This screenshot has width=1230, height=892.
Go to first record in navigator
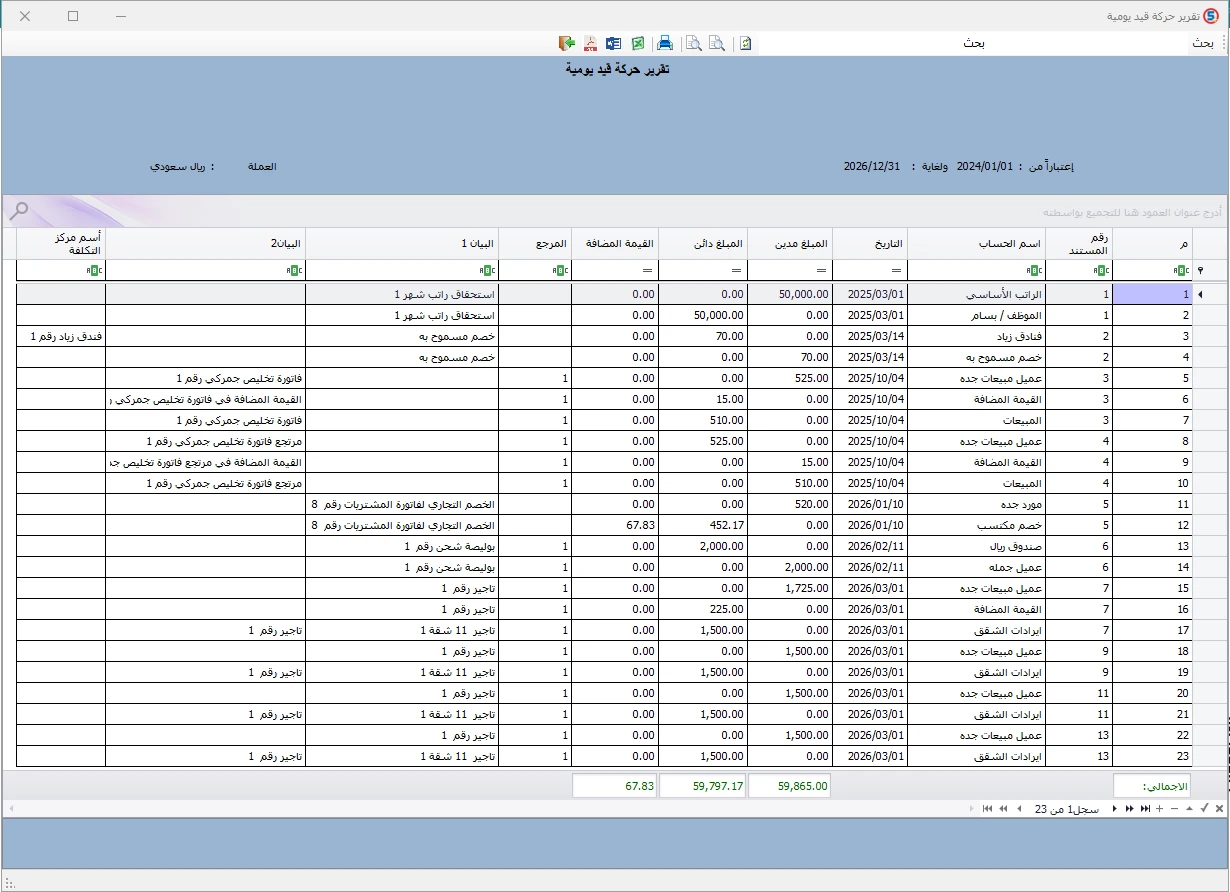(x=987, y=808)
